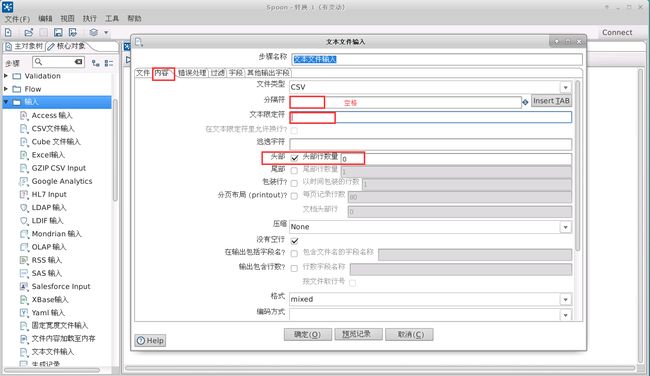Toggle the 分页布局 (printout)? checkbox

(294, 196)
